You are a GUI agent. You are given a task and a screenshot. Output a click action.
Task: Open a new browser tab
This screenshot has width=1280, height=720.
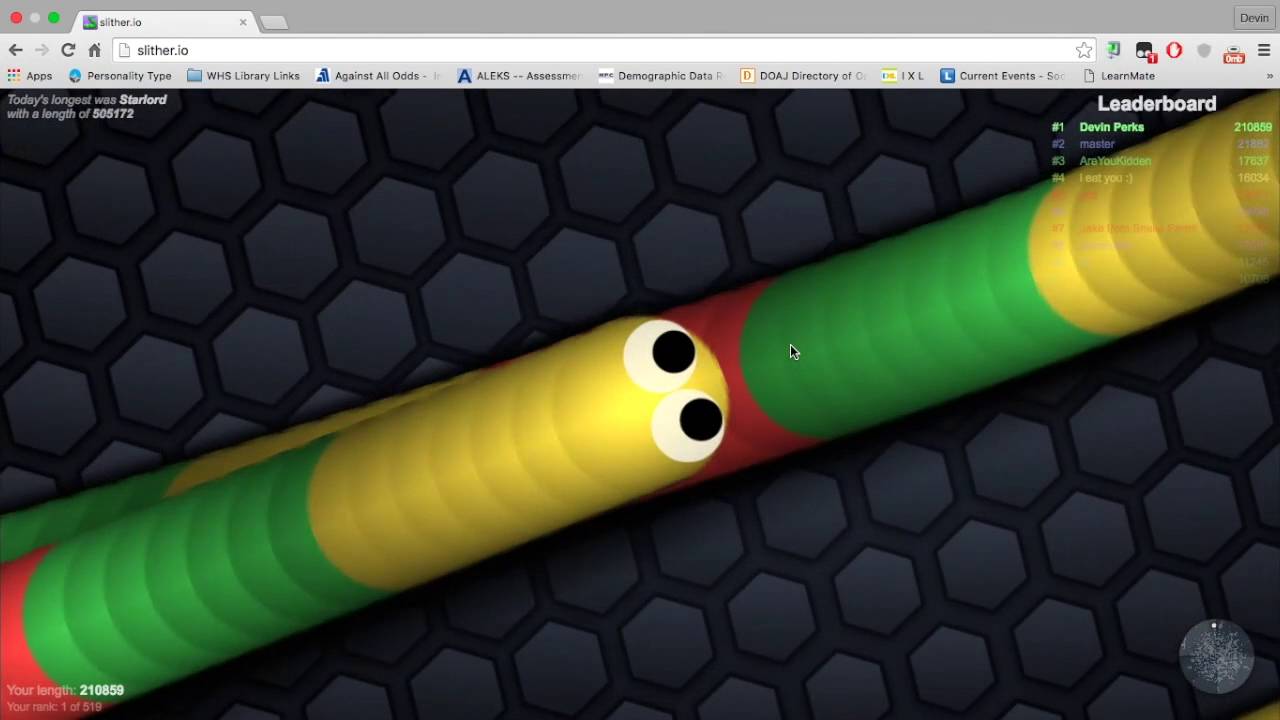tap(273, 23)
